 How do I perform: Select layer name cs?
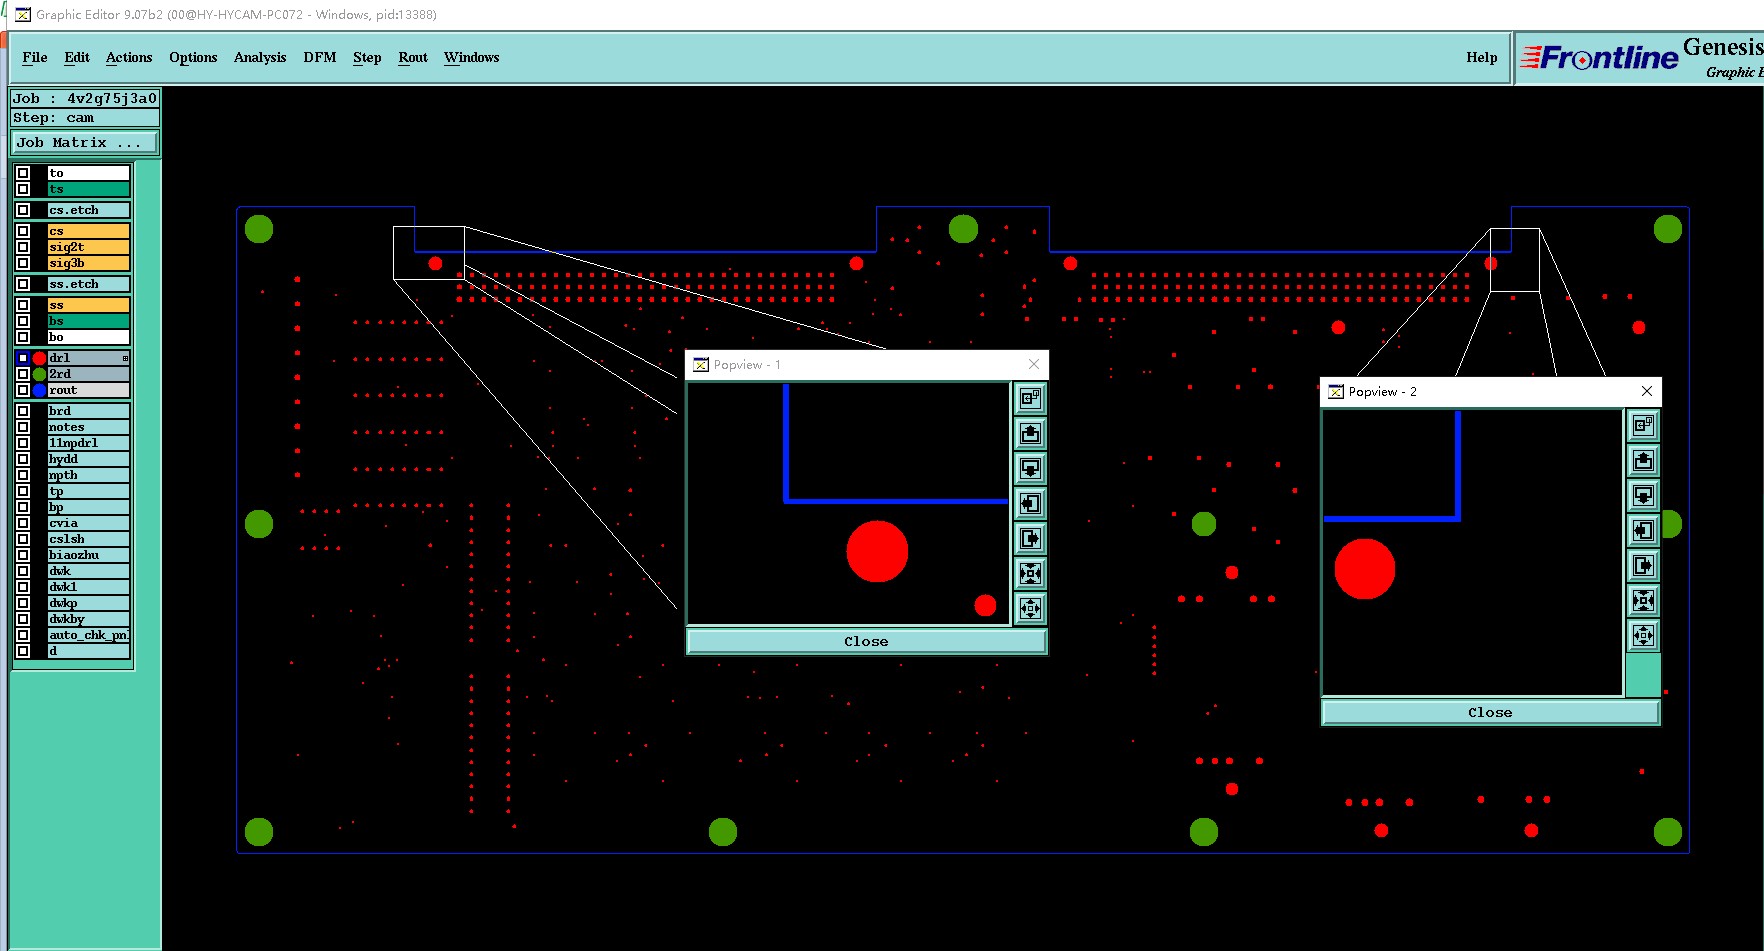pyautogui.click(x=89, y=231)
